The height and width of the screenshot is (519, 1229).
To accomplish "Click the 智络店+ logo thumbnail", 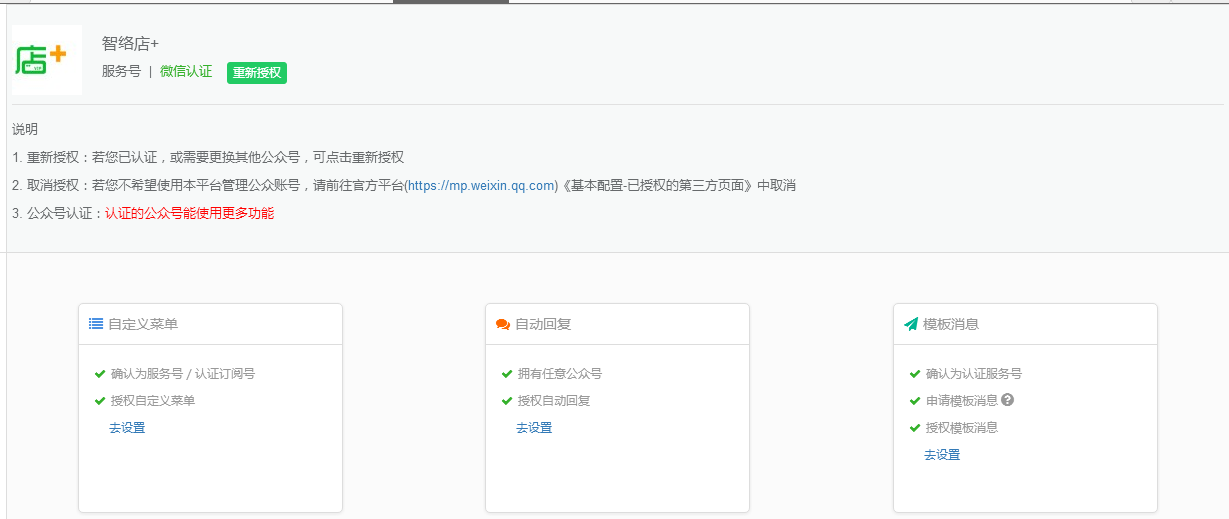I will pyautogui.click(x=47, y=60).
